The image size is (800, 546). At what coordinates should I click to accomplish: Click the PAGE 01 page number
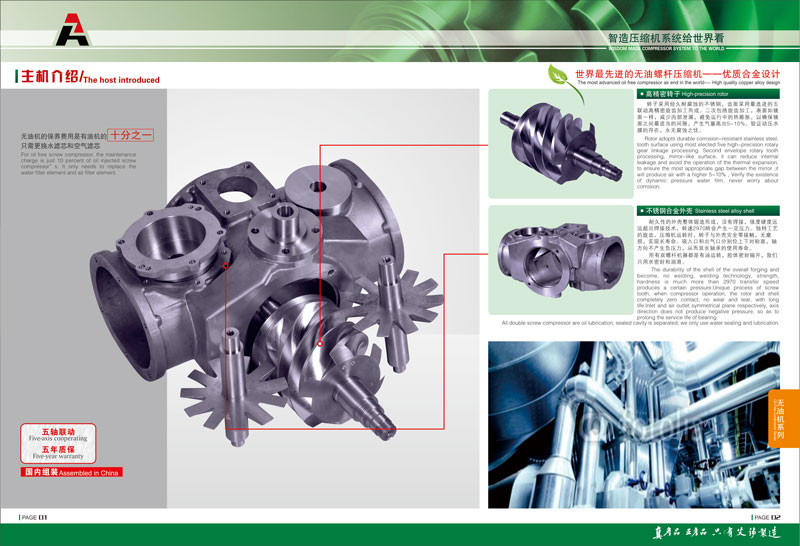coord(35,517)
